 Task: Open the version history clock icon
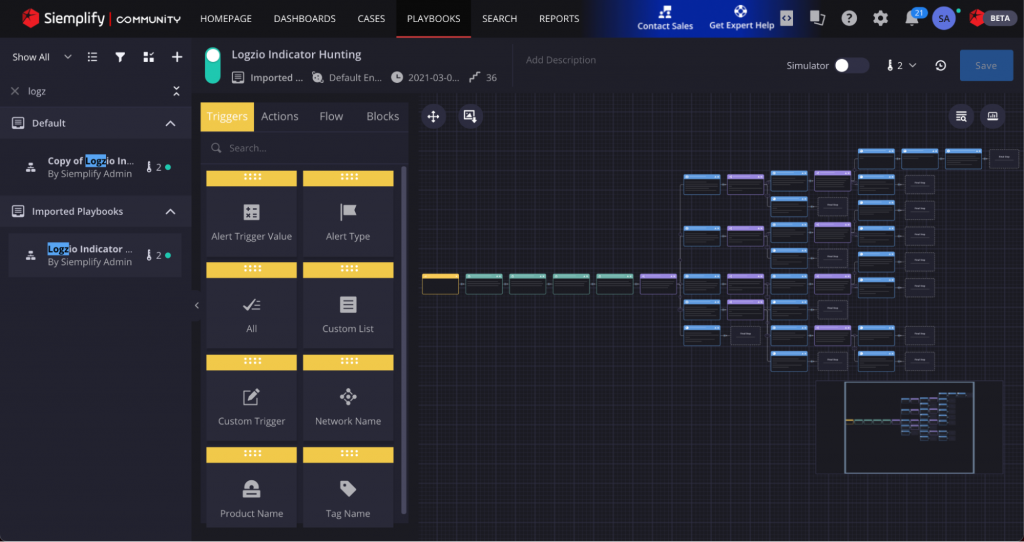(x=940, y=65)
